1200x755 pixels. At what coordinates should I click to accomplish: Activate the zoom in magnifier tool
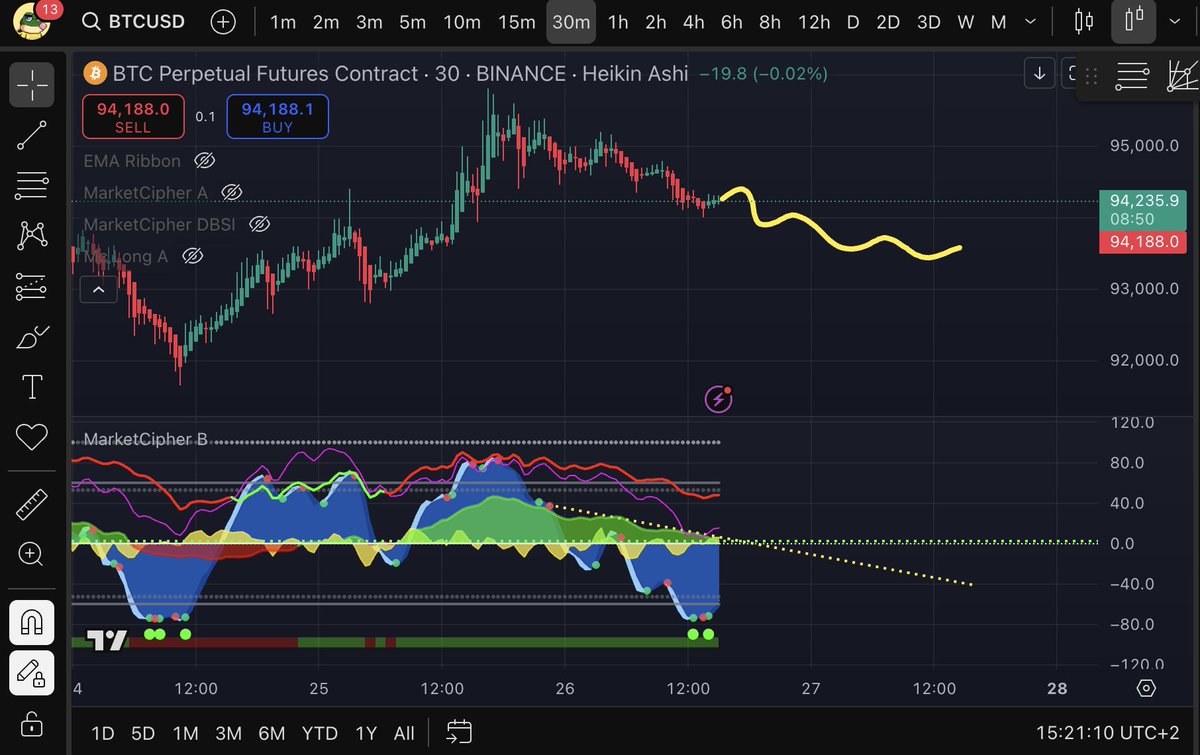32,554
